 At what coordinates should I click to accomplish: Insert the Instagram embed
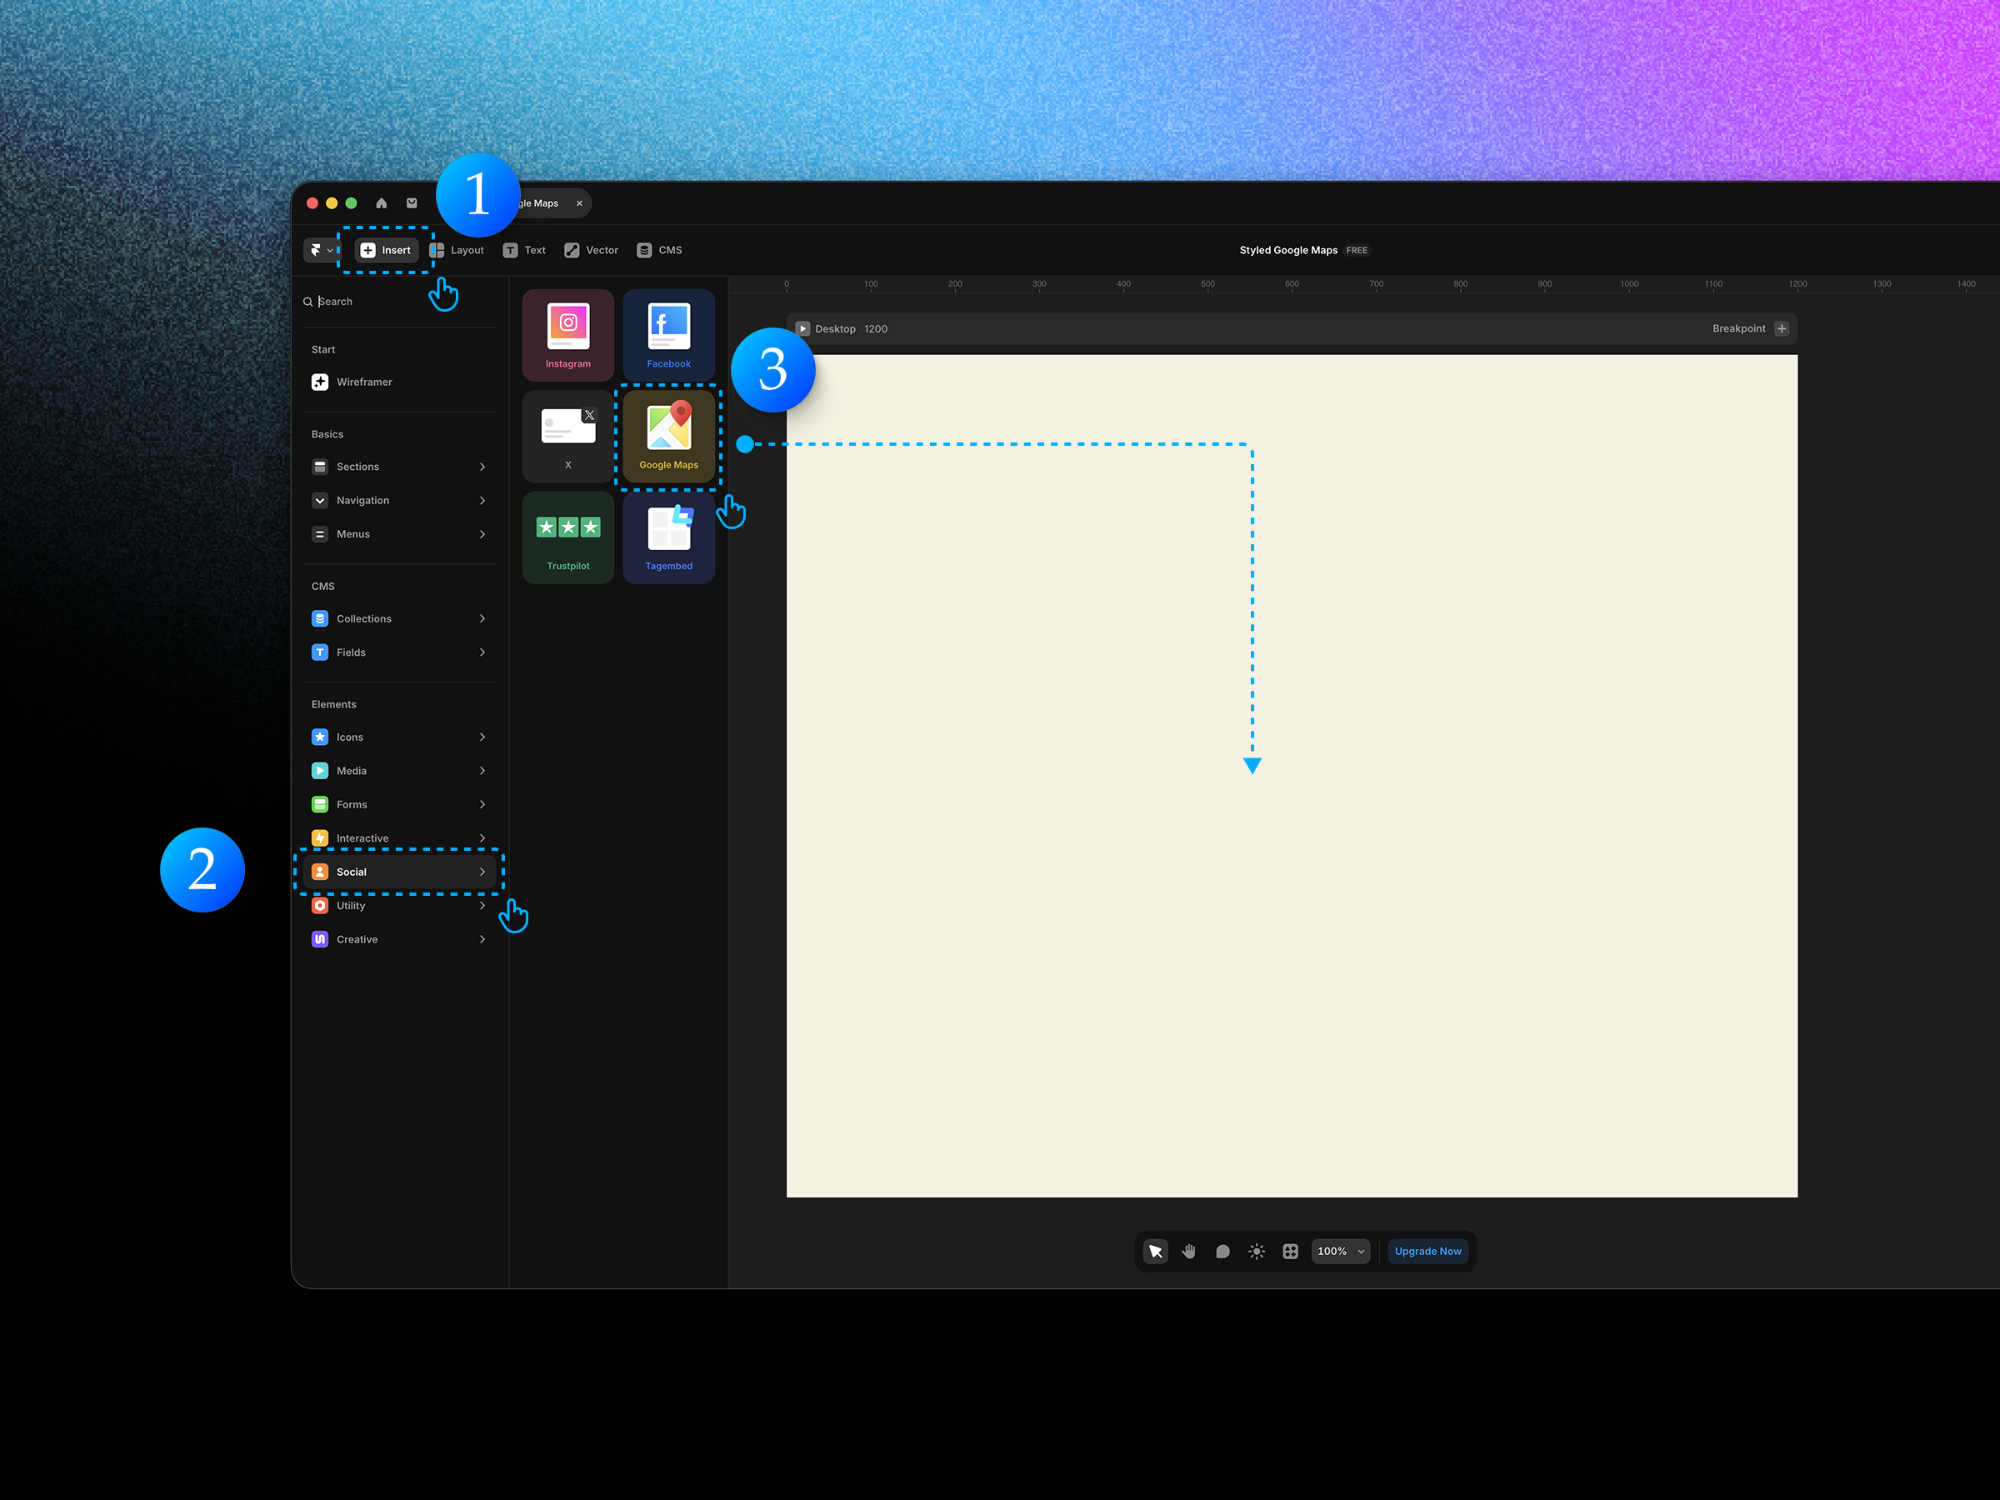coord(567,334)
